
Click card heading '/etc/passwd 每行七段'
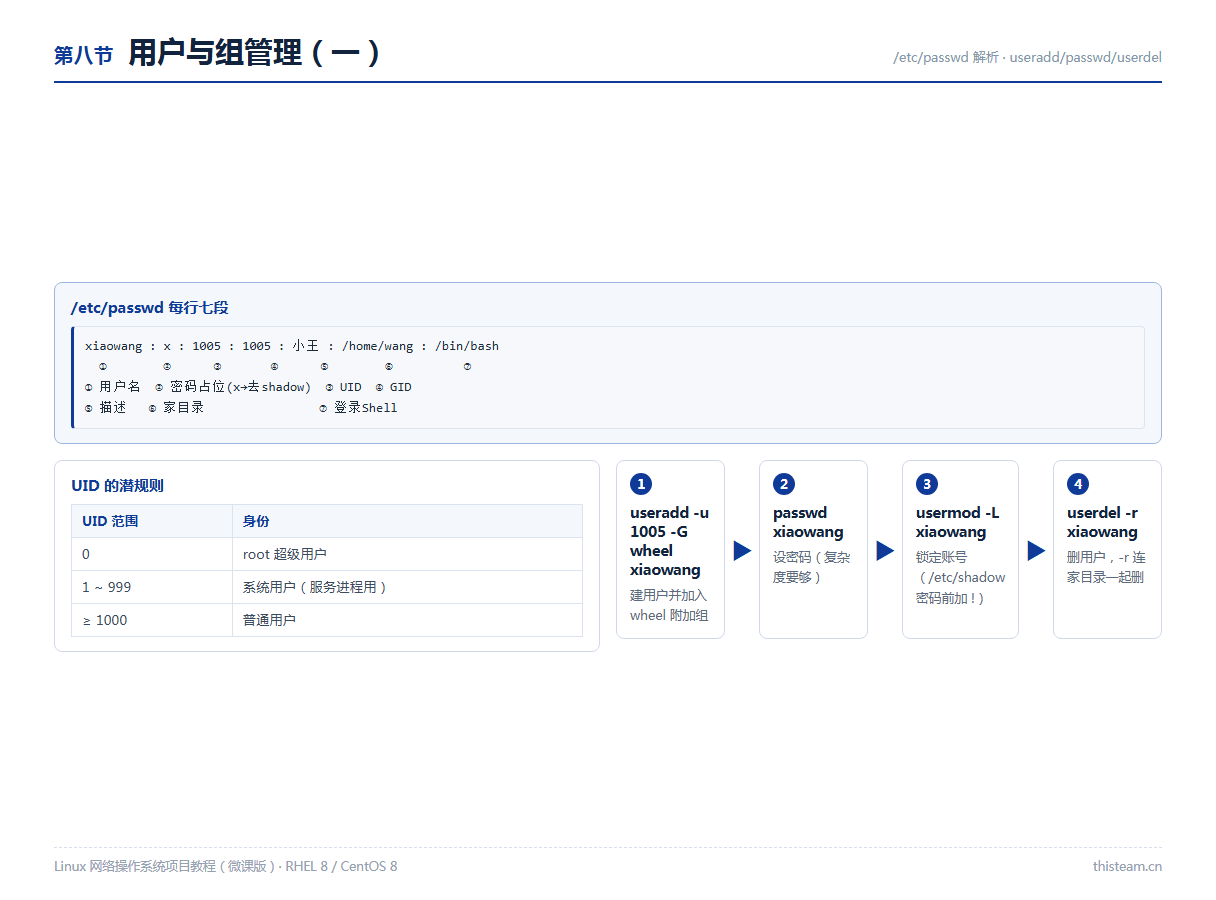(x=150, y=308)
